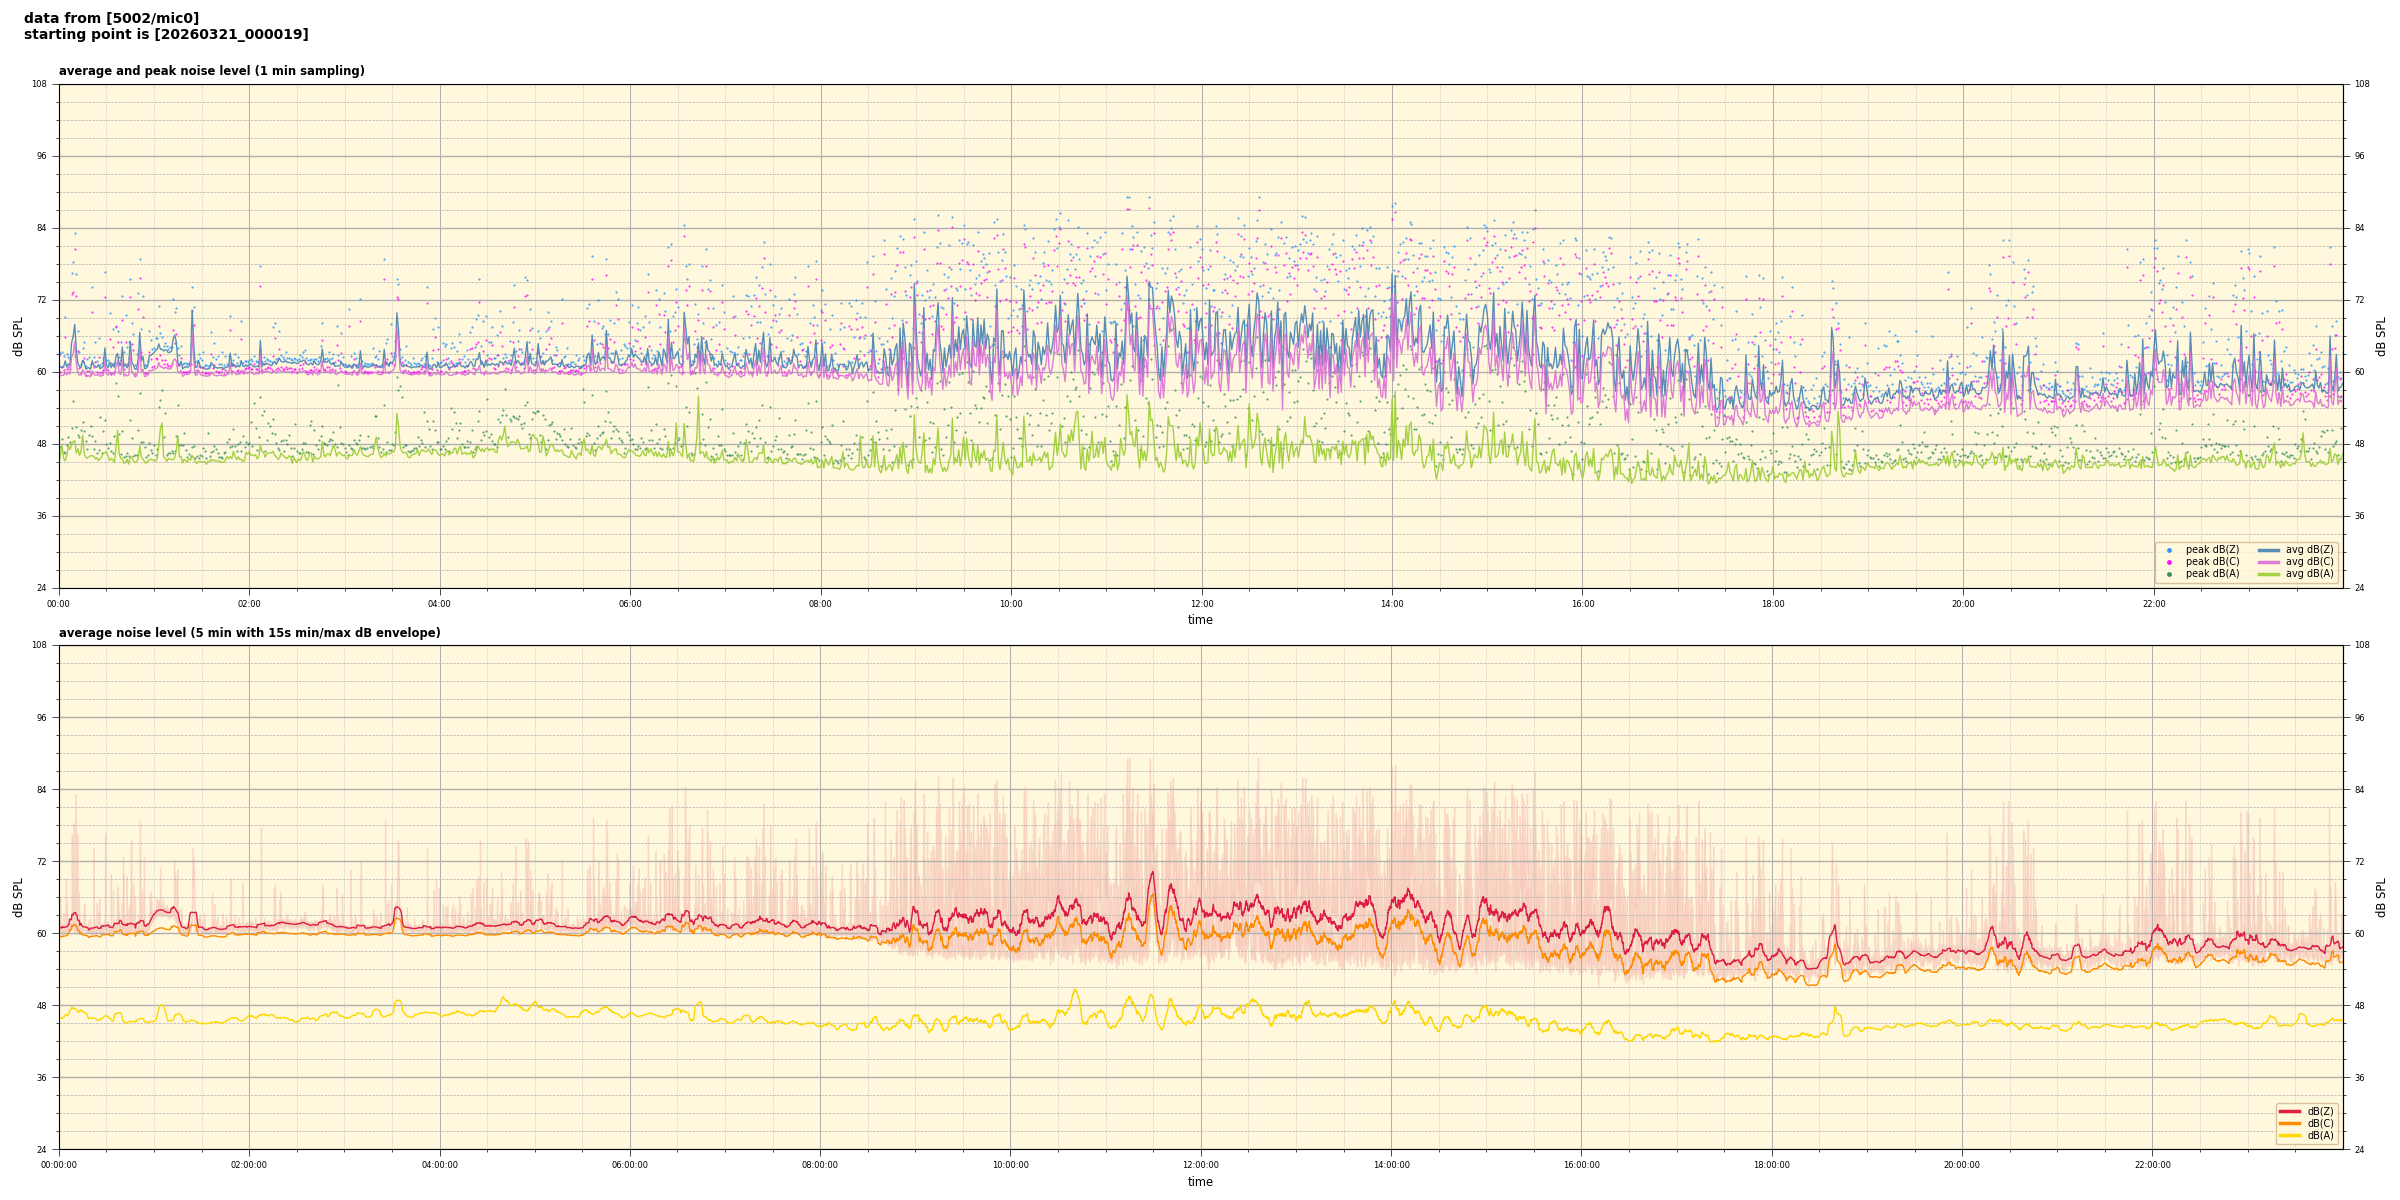This screenshot has width=2400, height=1200.
Task: Click the avg dB(C) pink line legend swatch
Action: pos(2268,562)
